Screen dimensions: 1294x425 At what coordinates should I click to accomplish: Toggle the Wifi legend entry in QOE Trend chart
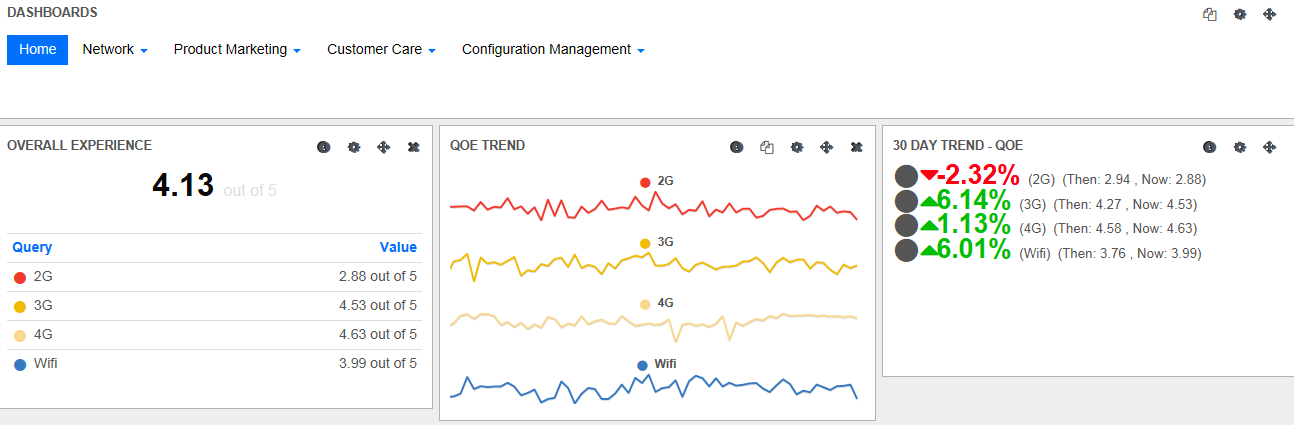point(657,364)
